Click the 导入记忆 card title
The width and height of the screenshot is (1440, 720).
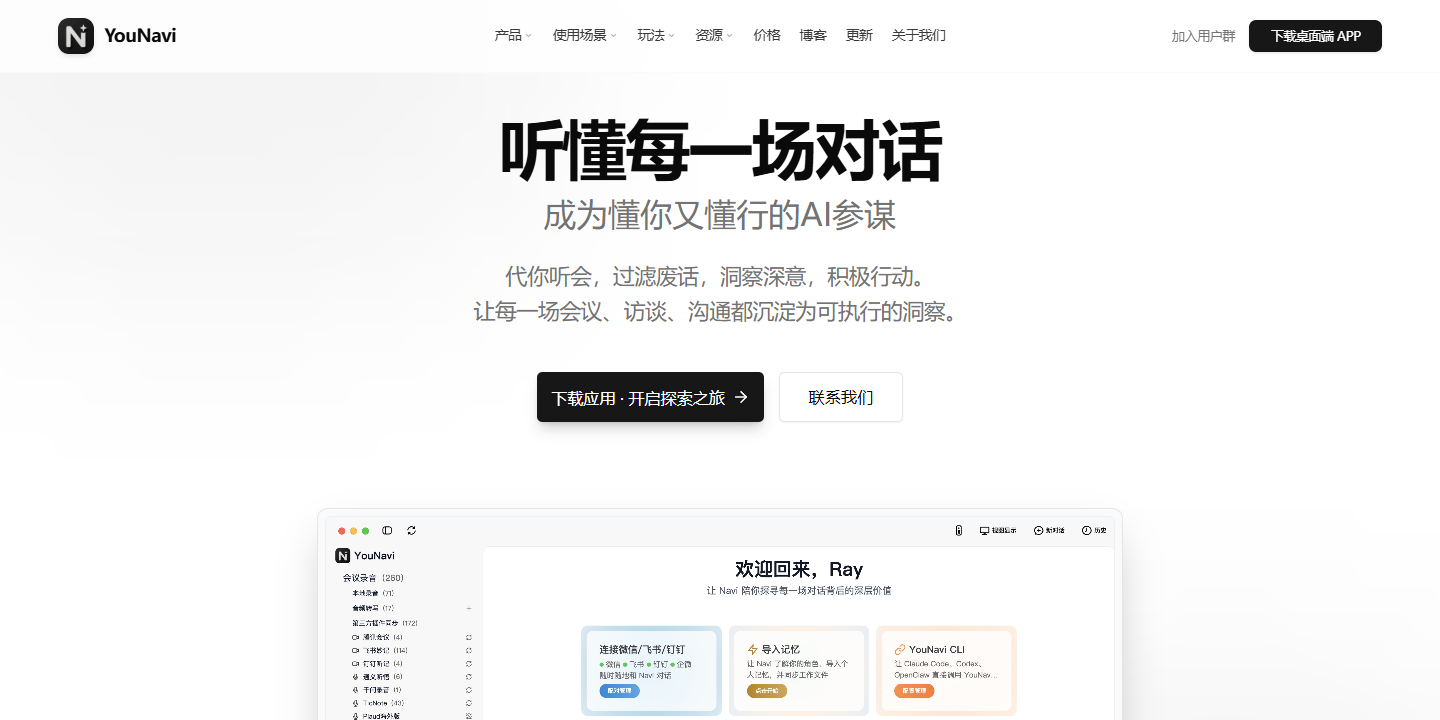coord(781,649)
